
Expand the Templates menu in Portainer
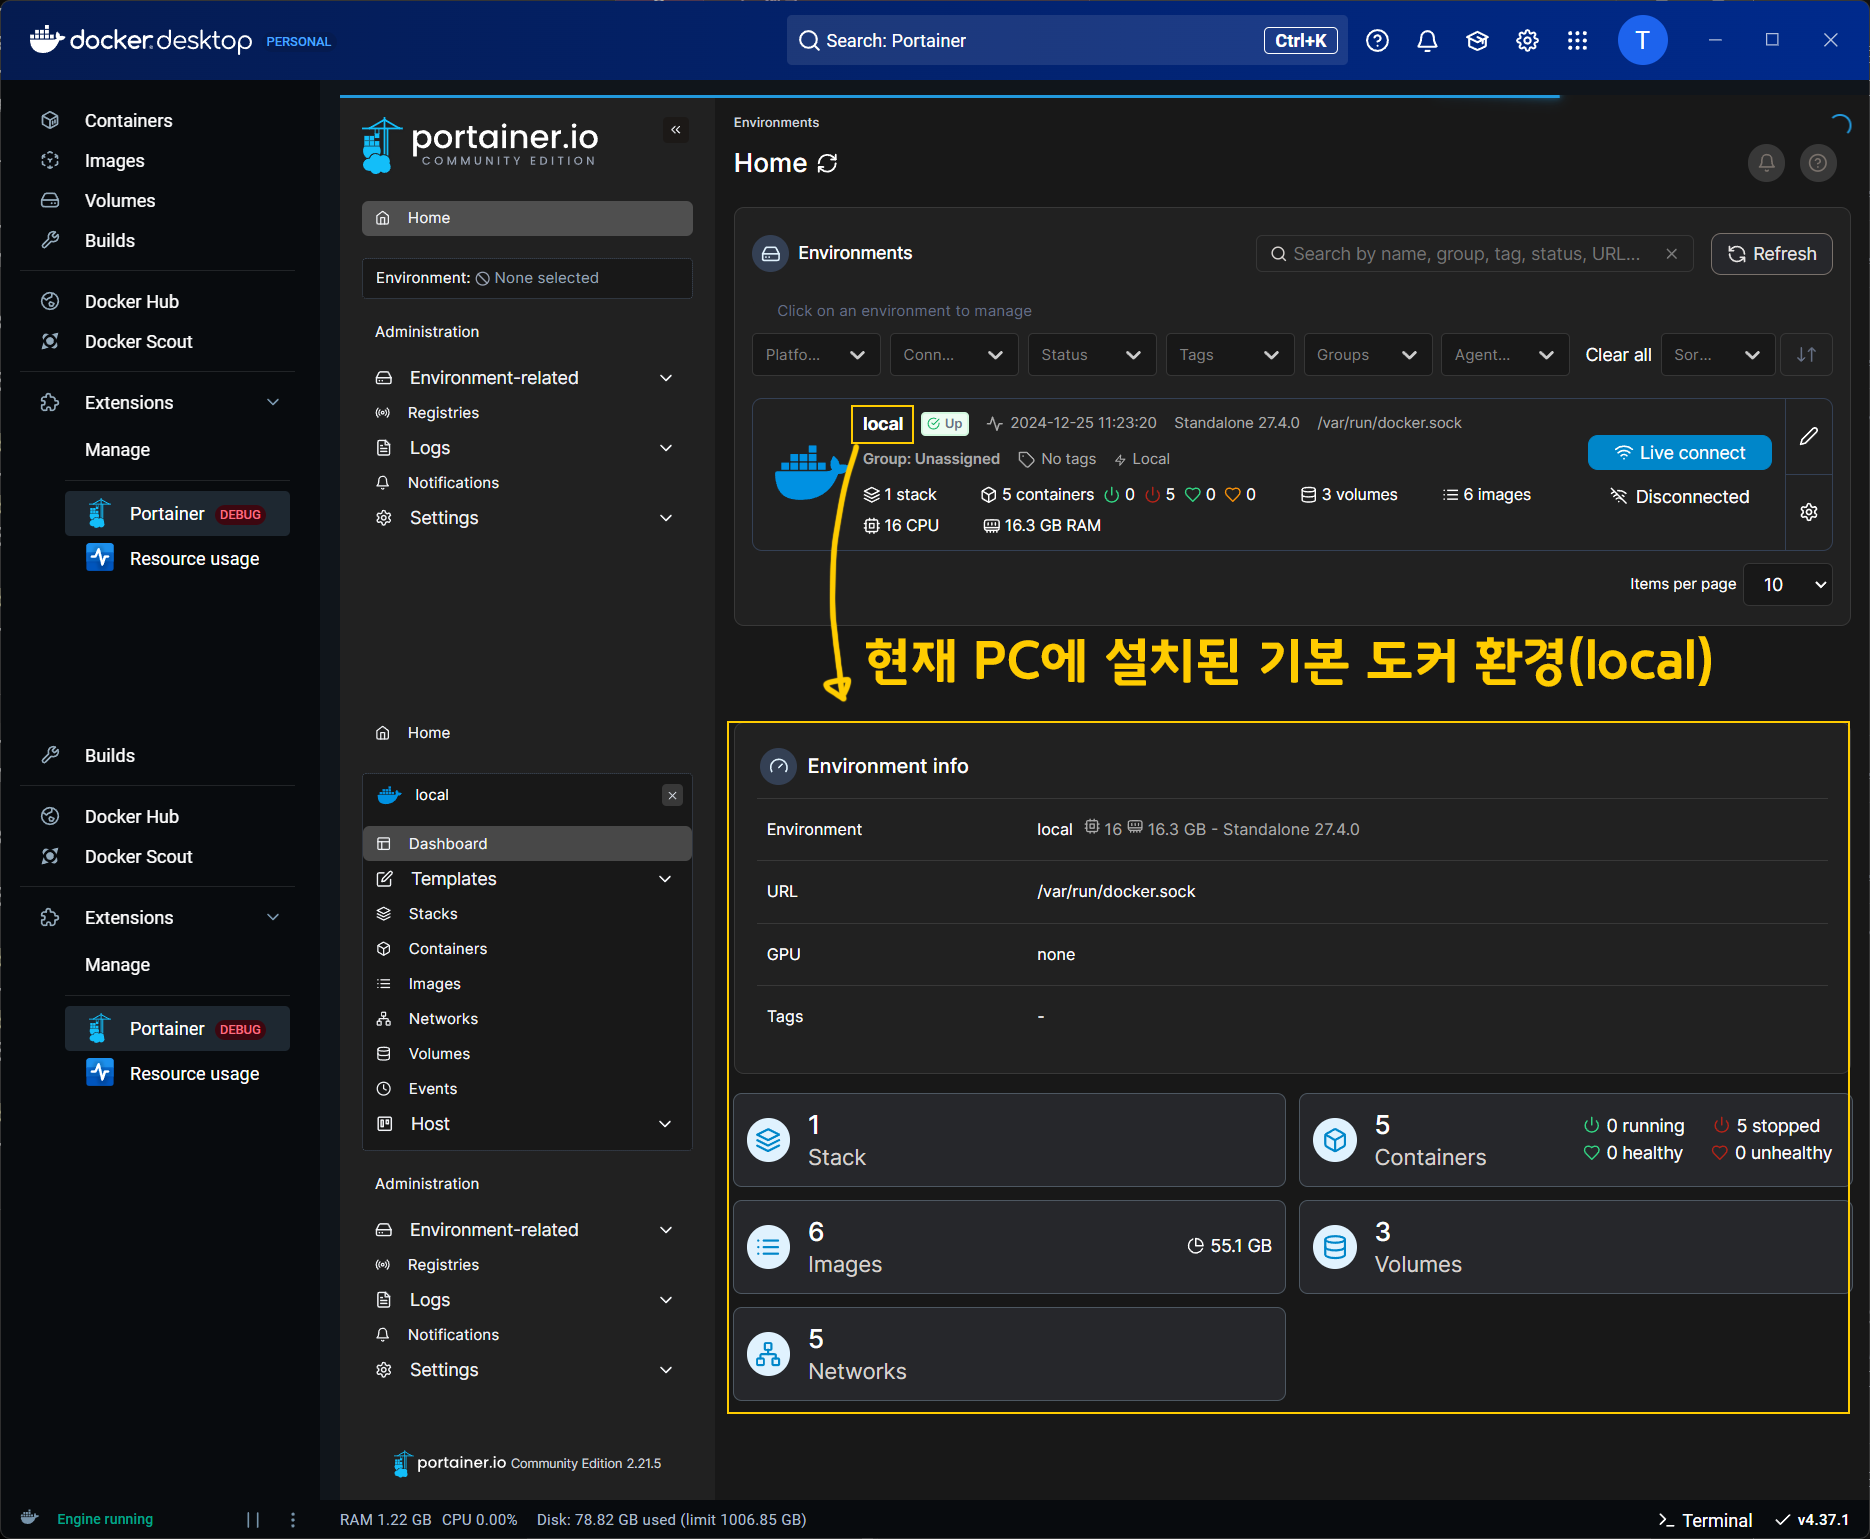(527, 879)
